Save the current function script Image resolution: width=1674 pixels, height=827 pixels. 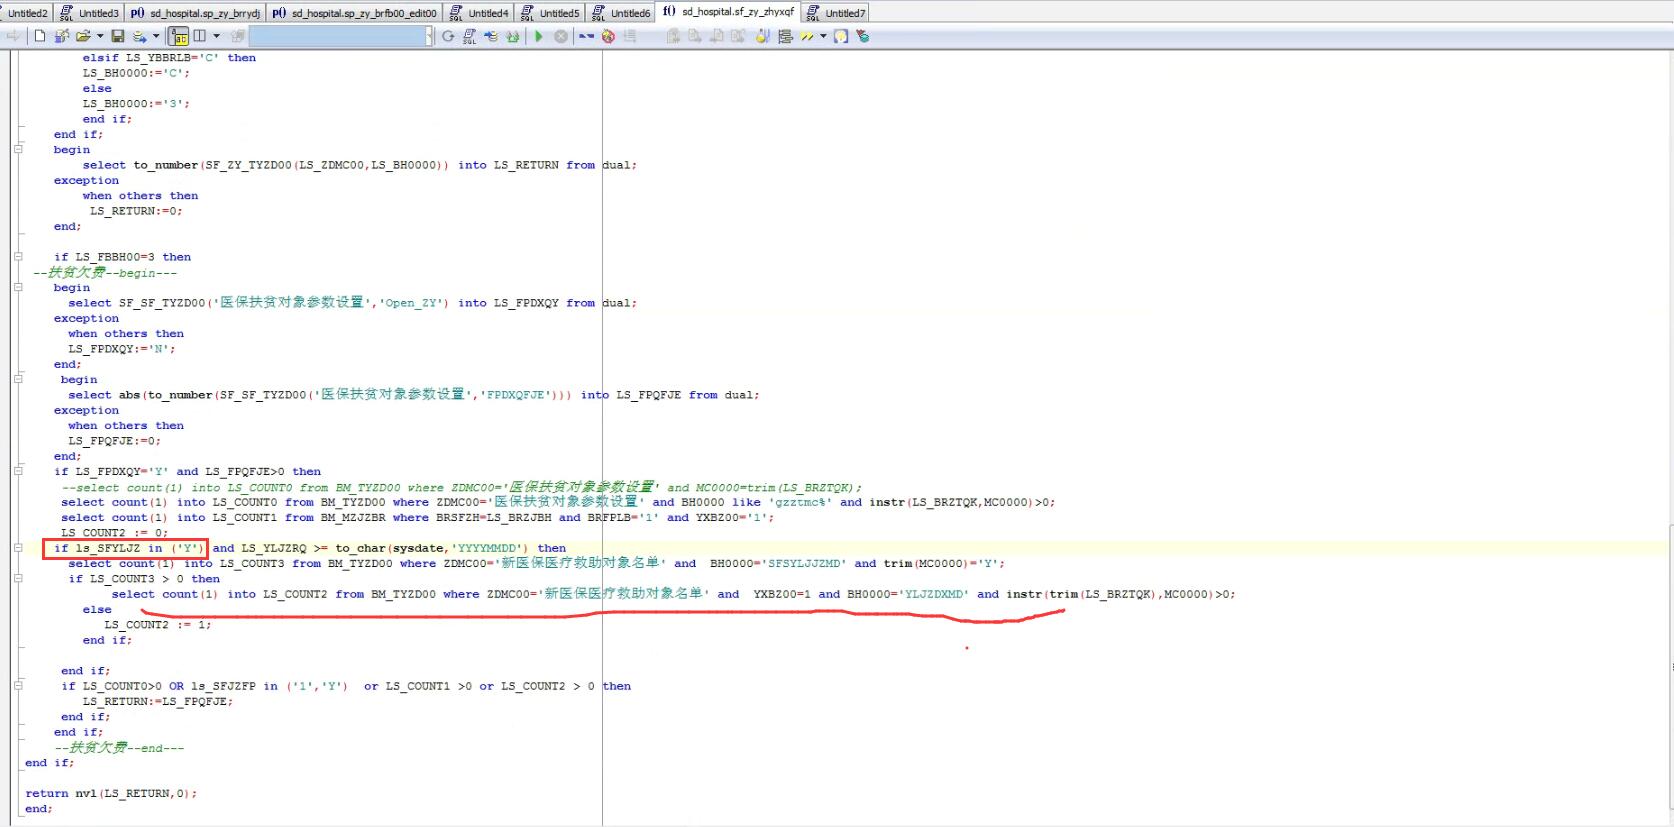[118, 36]
